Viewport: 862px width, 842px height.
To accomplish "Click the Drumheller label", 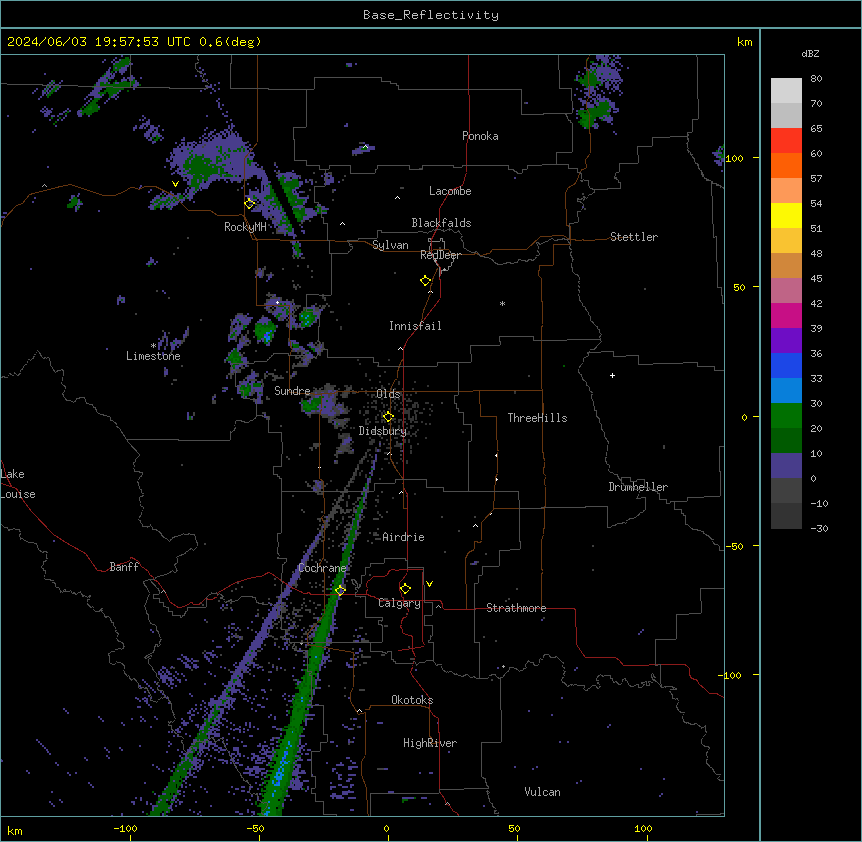I will pyautogui.click(x=638, y=487).
